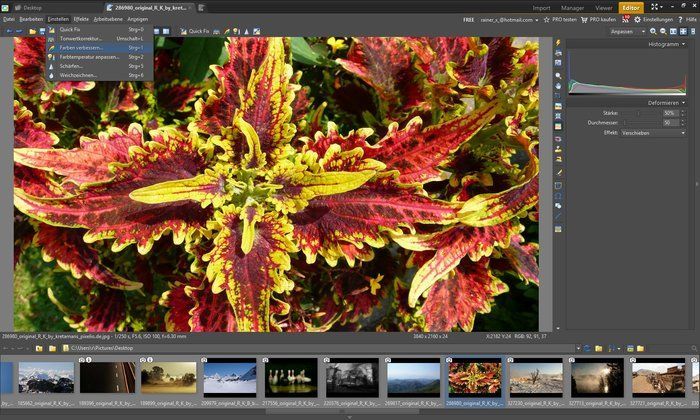700x420 pixels.
Task: Click the Stärke value field showing 50%
Action: (671, 113)
